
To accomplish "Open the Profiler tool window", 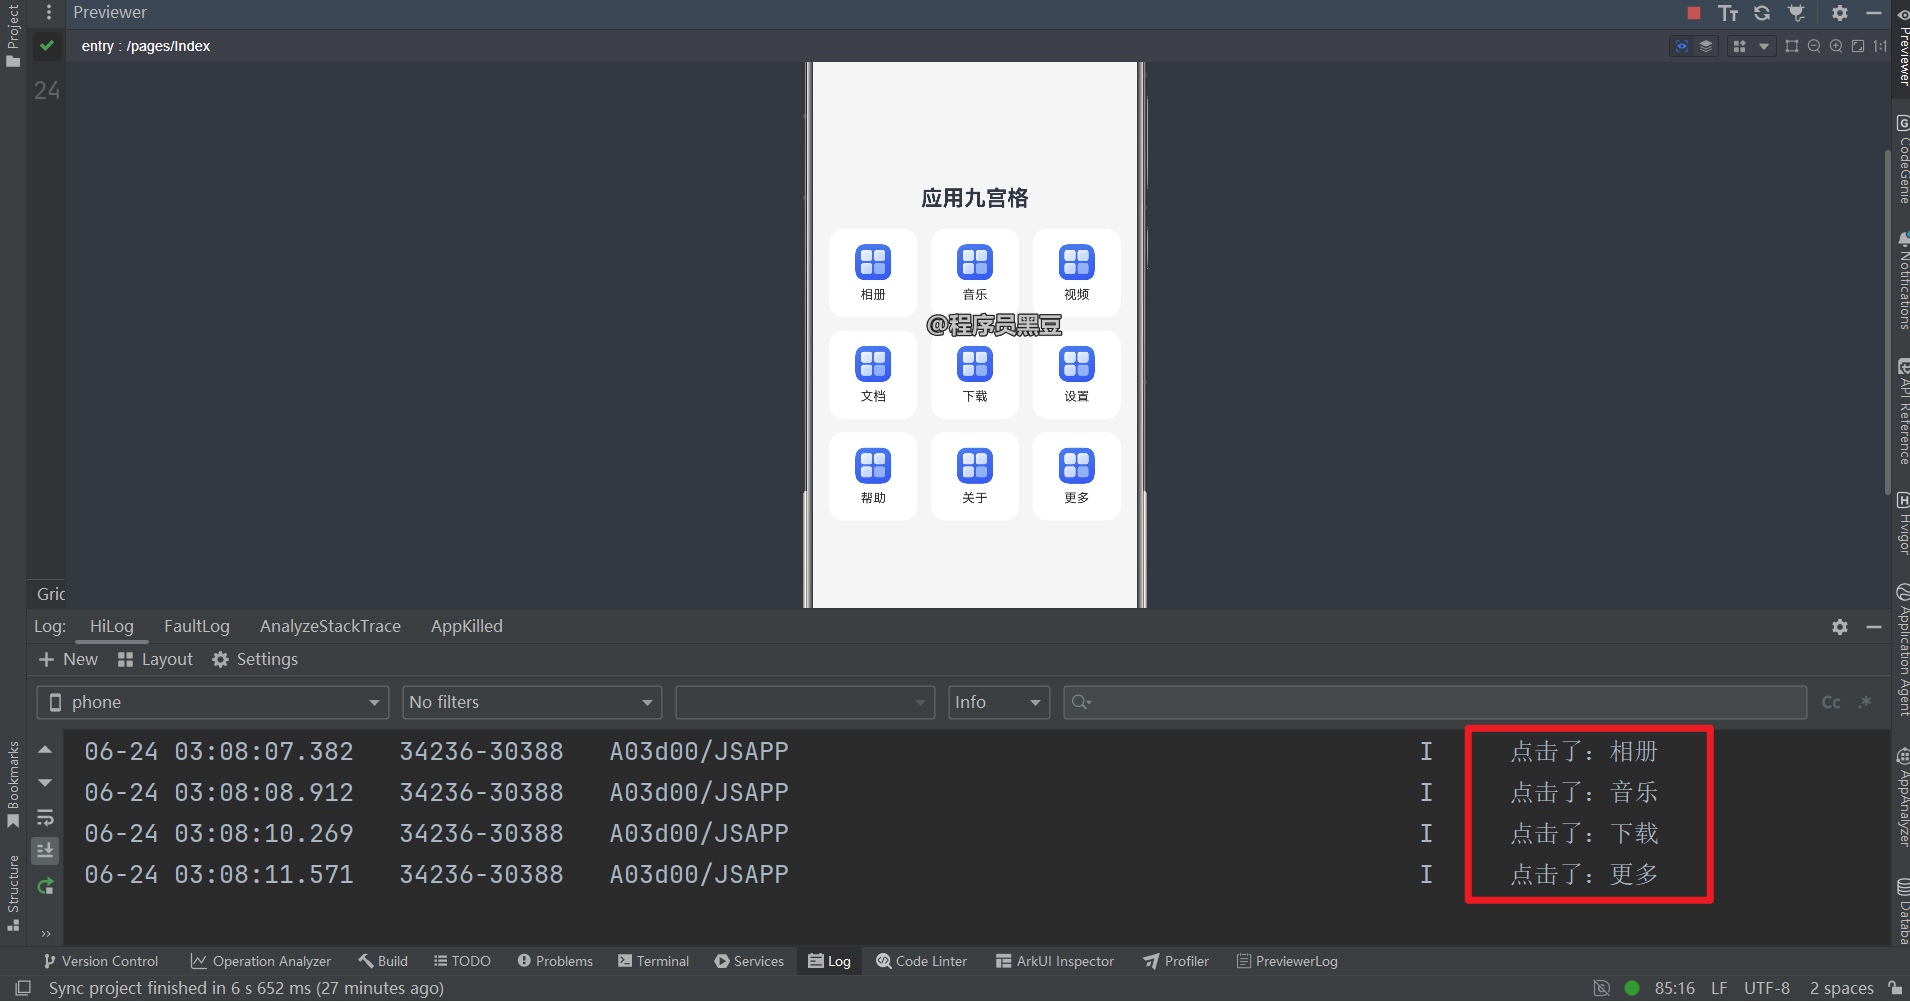I will click(x=1176, y=961).
